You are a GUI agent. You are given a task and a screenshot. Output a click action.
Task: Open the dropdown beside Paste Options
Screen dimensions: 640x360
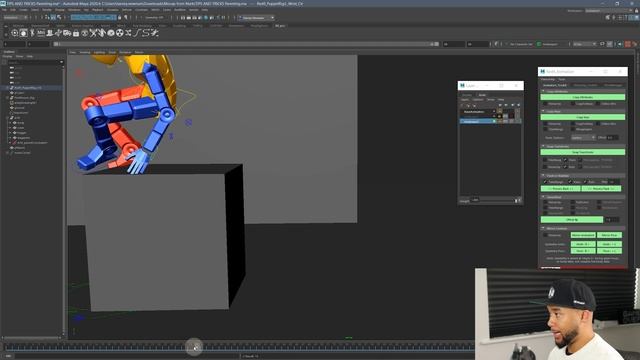(x=582, y=138)
